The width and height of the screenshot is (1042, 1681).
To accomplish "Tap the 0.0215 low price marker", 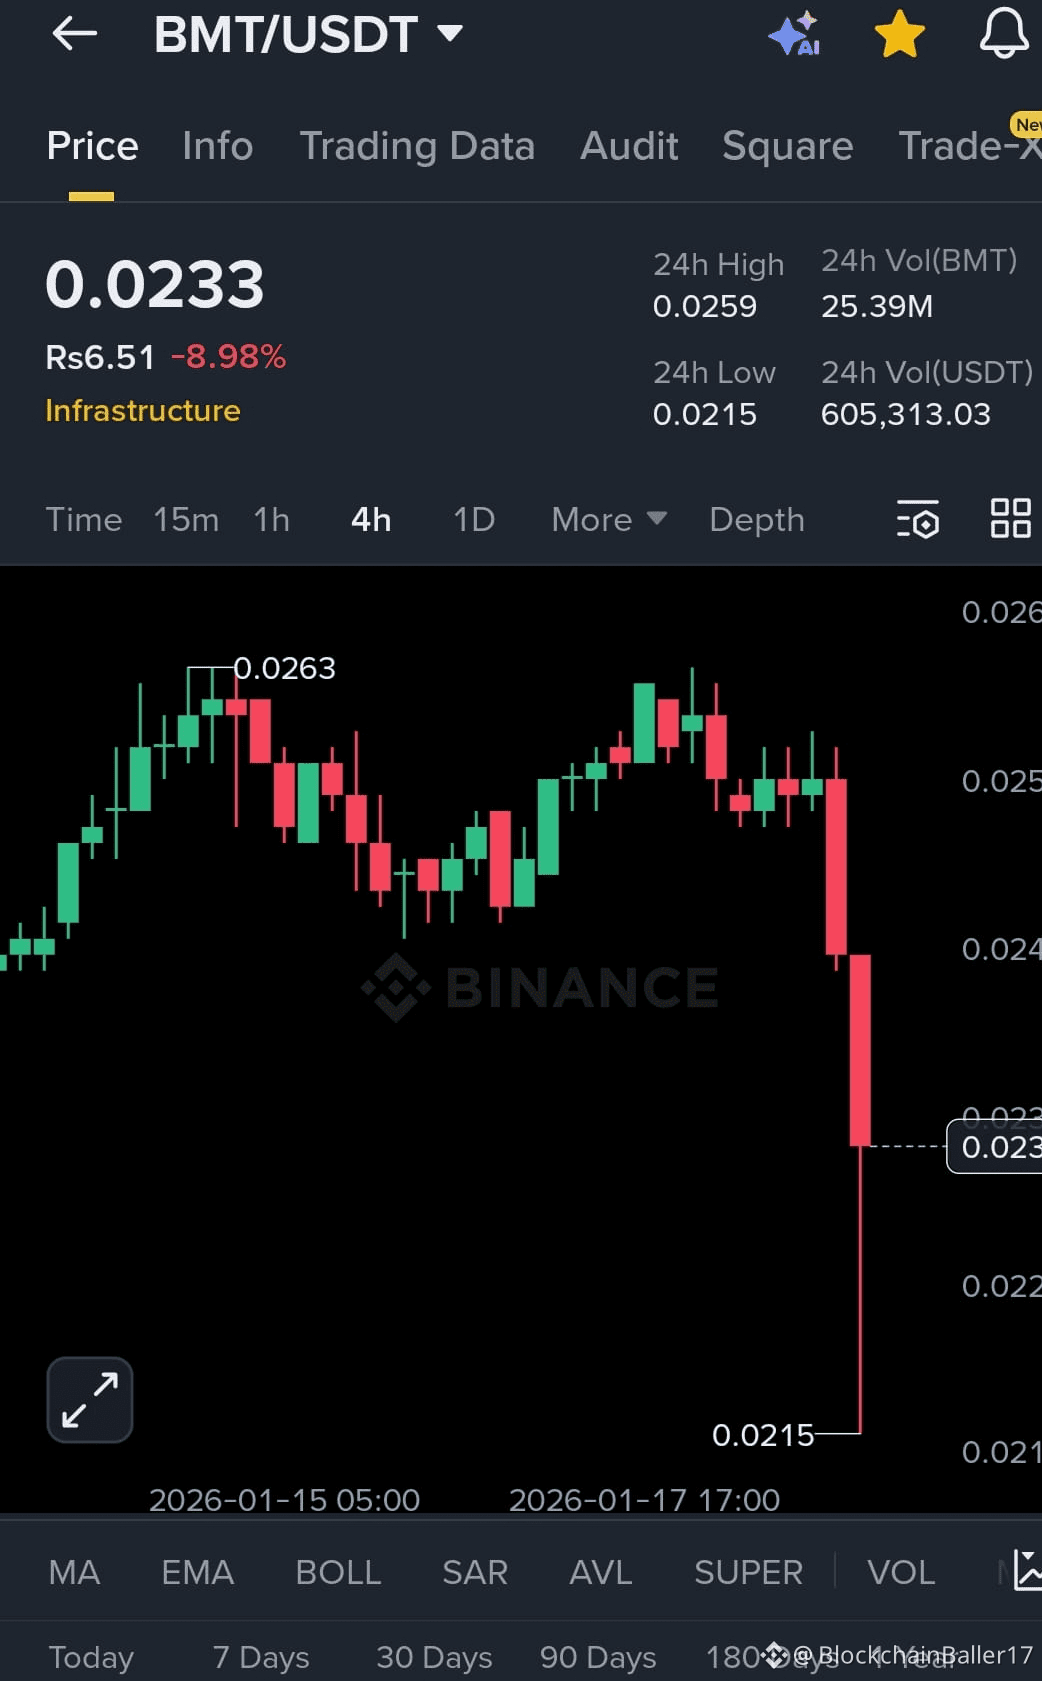I will point(765,1434).
